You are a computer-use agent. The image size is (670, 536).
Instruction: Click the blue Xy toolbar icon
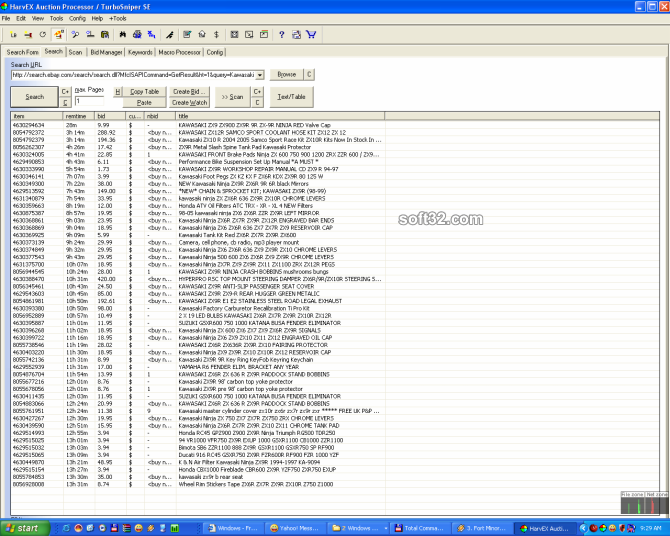click(x=152, y=35)
